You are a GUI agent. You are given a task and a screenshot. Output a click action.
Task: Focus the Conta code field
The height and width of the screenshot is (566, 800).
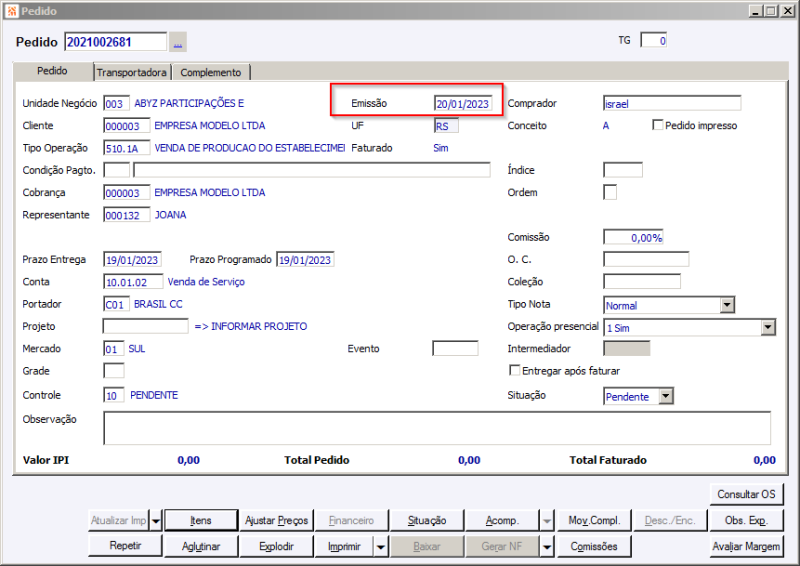[133, 282]
